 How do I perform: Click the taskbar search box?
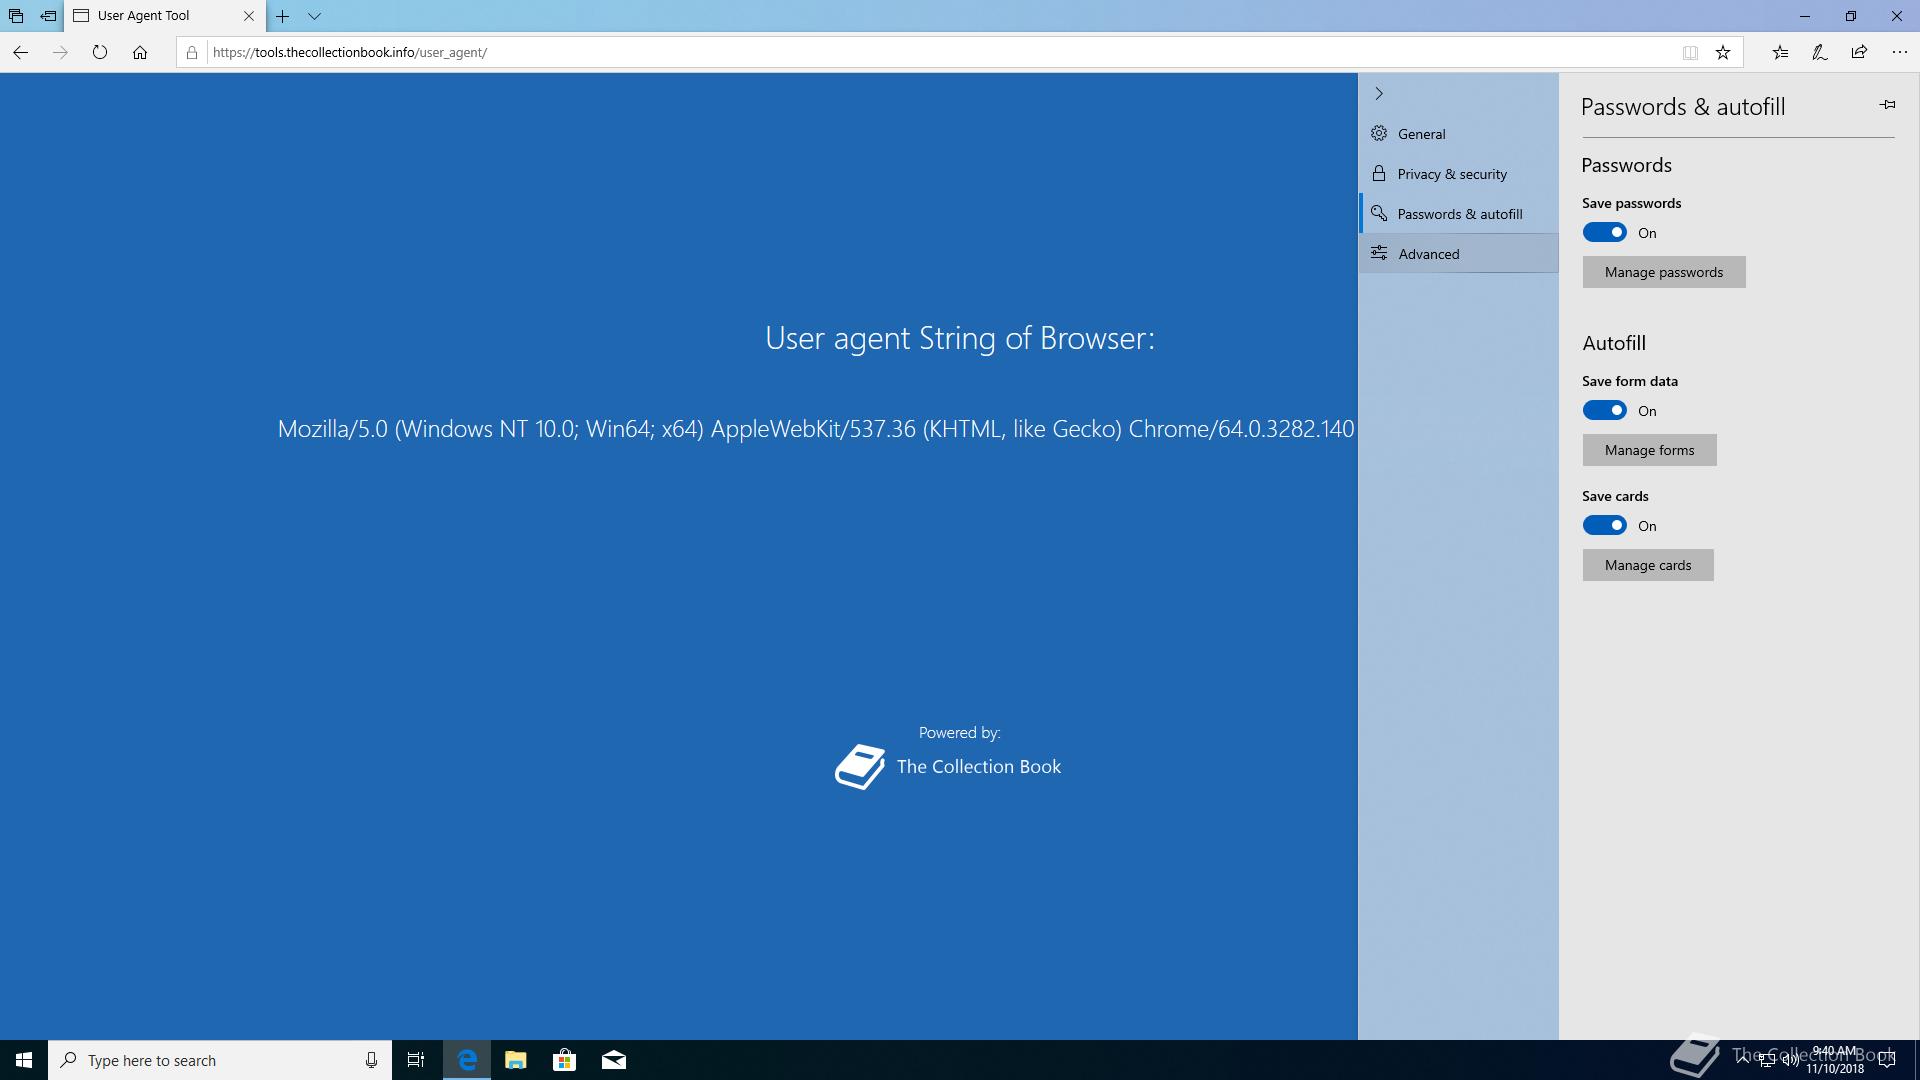pyautogui.click(x=220, y=1060)
